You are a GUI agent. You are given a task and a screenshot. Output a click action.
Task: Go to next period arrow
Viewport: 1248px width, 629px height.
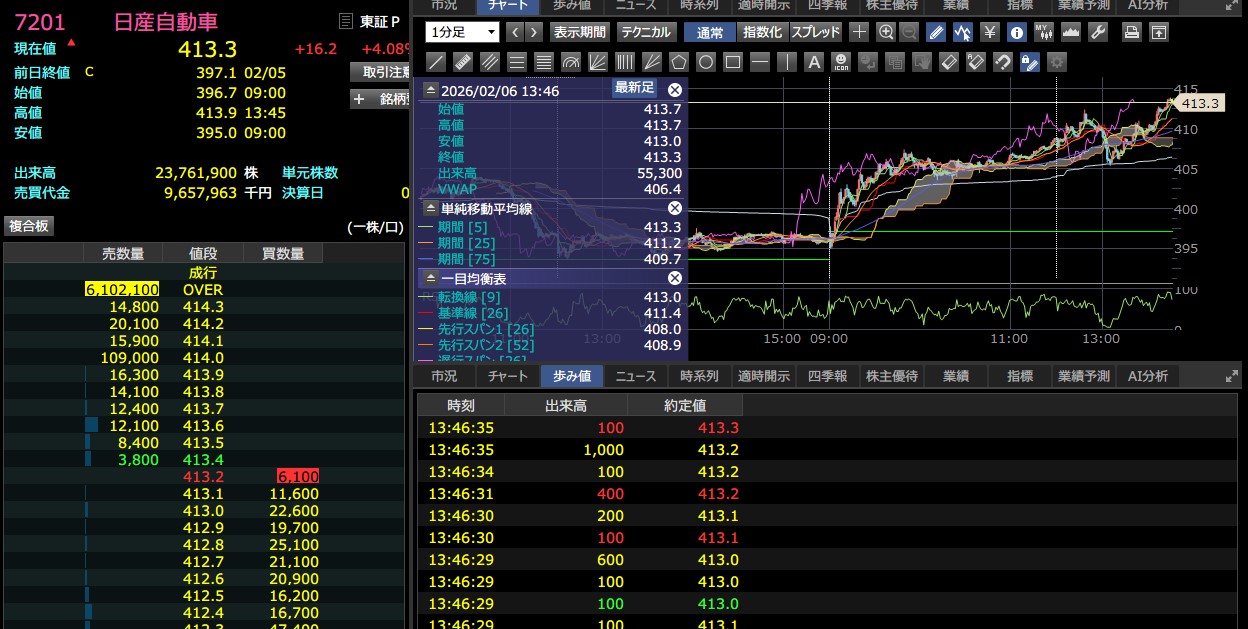click(534, 32)
